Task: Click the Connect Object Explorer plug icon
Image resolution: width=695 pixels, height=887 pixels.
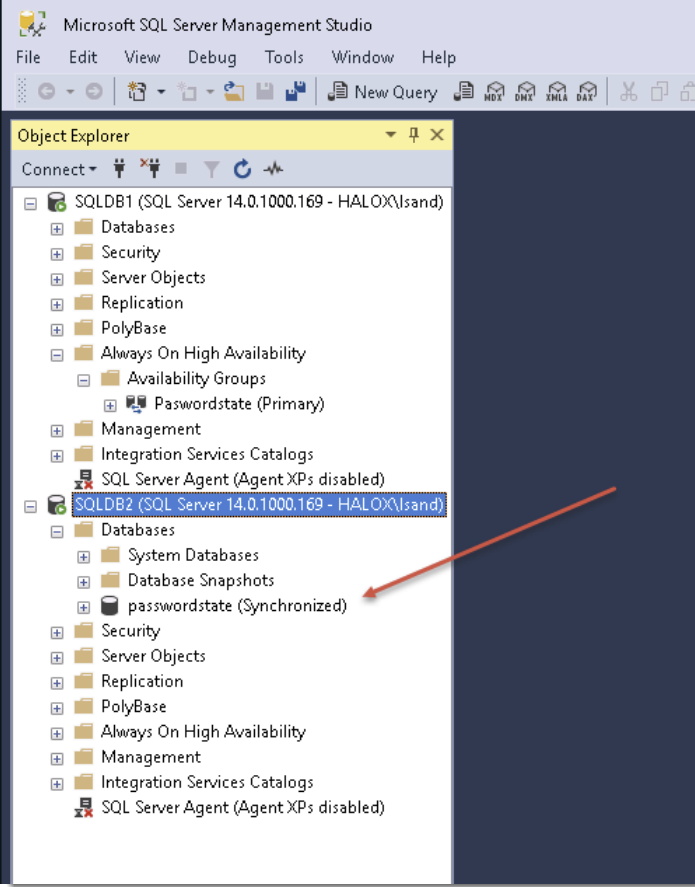Action: pos(119,169)
